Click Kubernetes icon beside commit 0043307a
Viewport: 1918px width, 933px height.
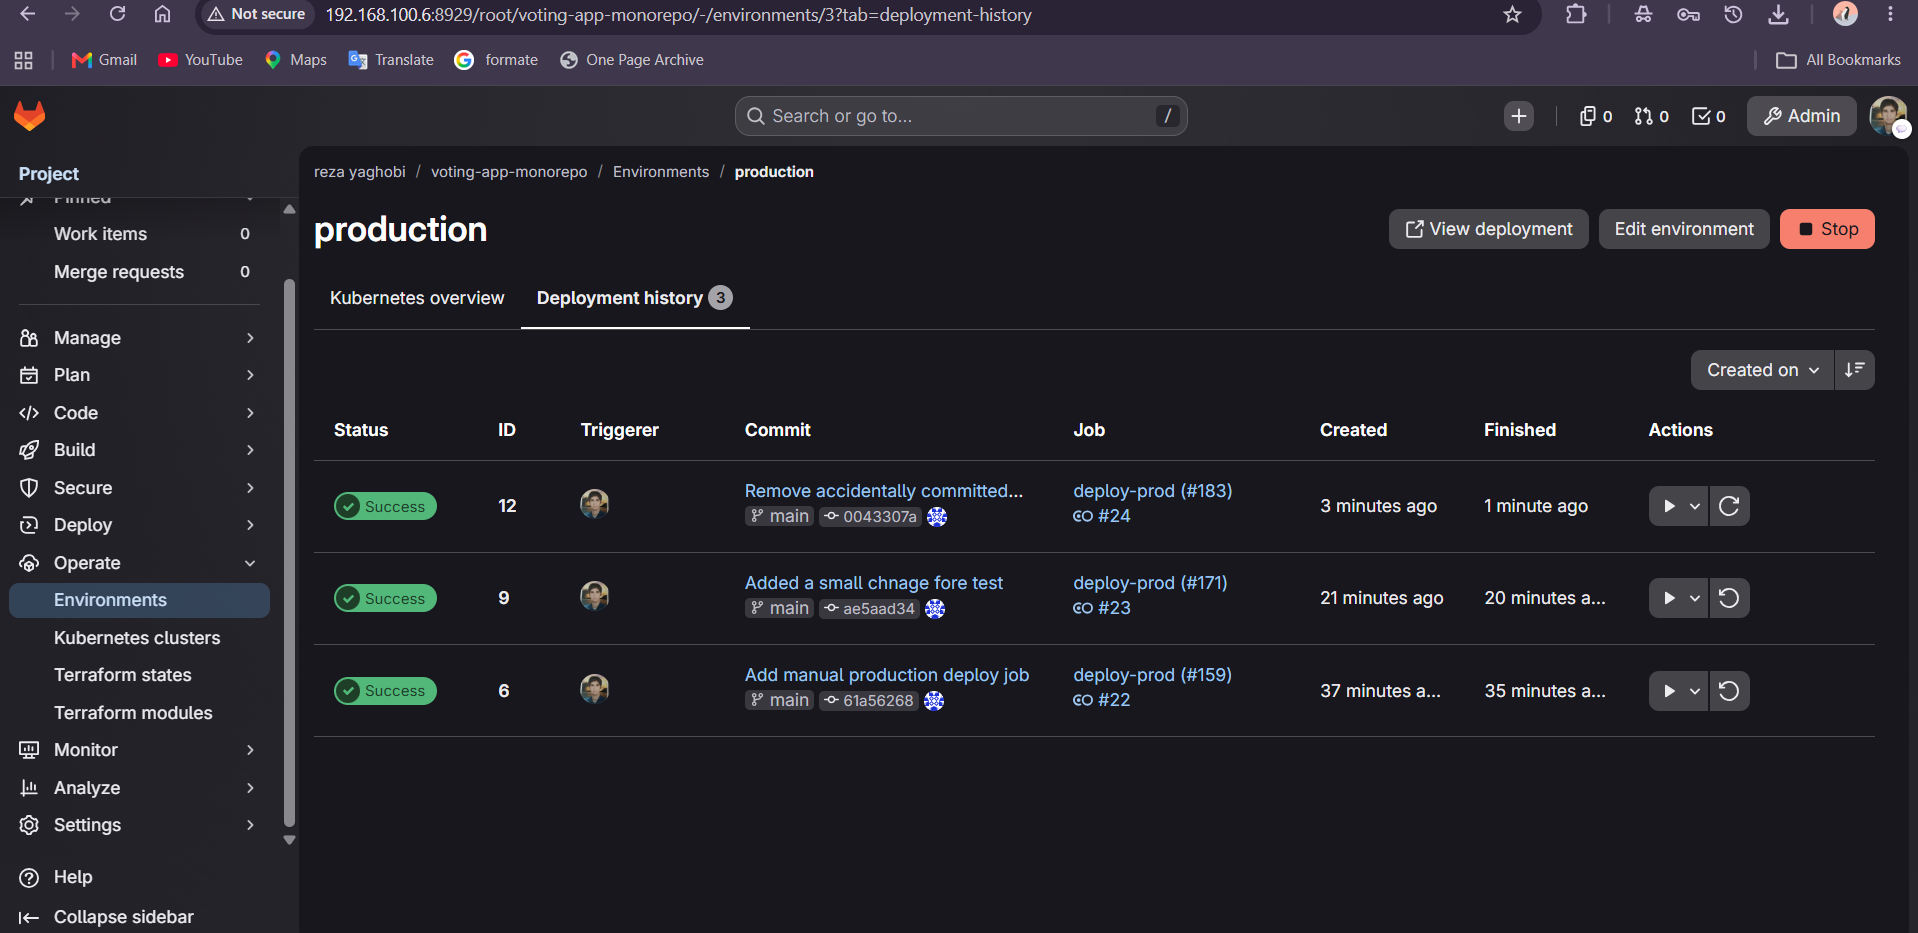pos(937,517)
